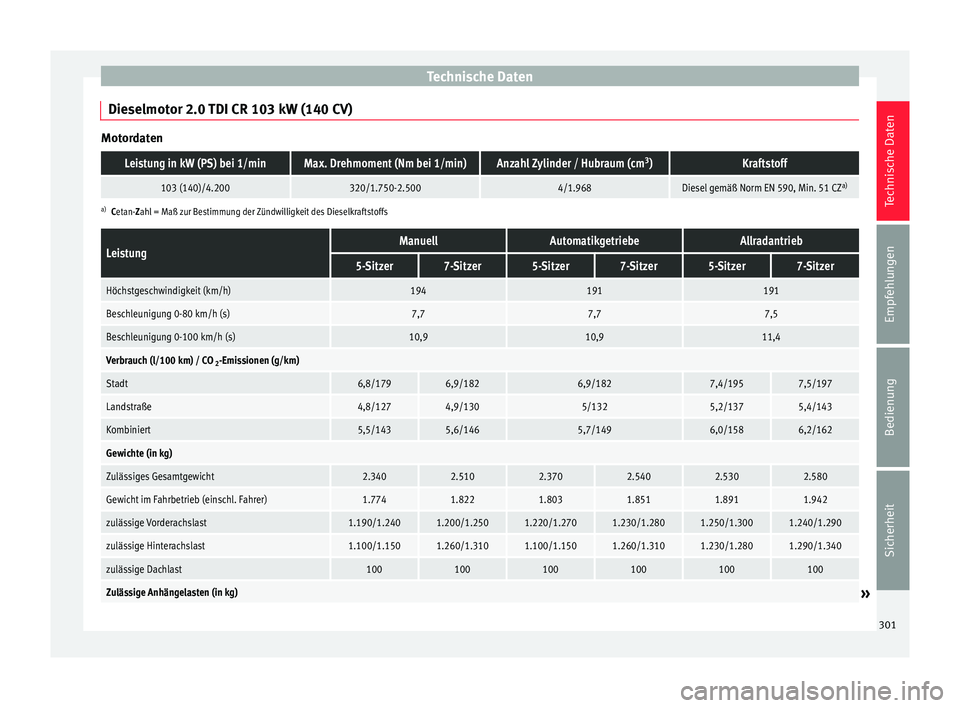Click the Leistung header cell
This screenshot has width=960, height=708.
[215, 253]
